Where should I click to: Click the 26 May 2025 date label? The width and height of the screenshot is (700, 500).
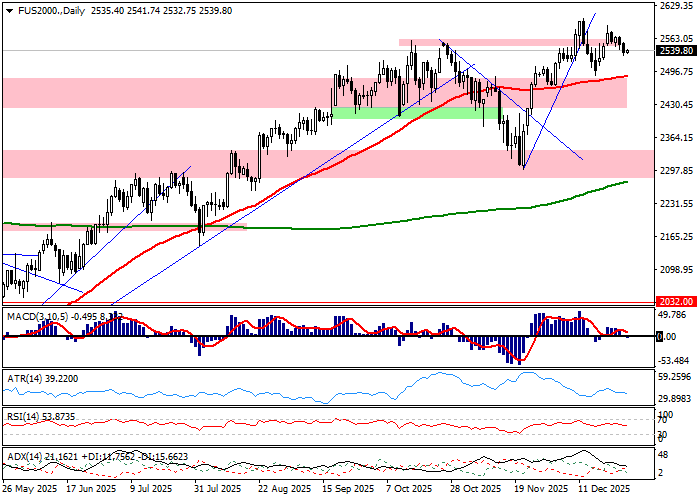coord(30,489)
